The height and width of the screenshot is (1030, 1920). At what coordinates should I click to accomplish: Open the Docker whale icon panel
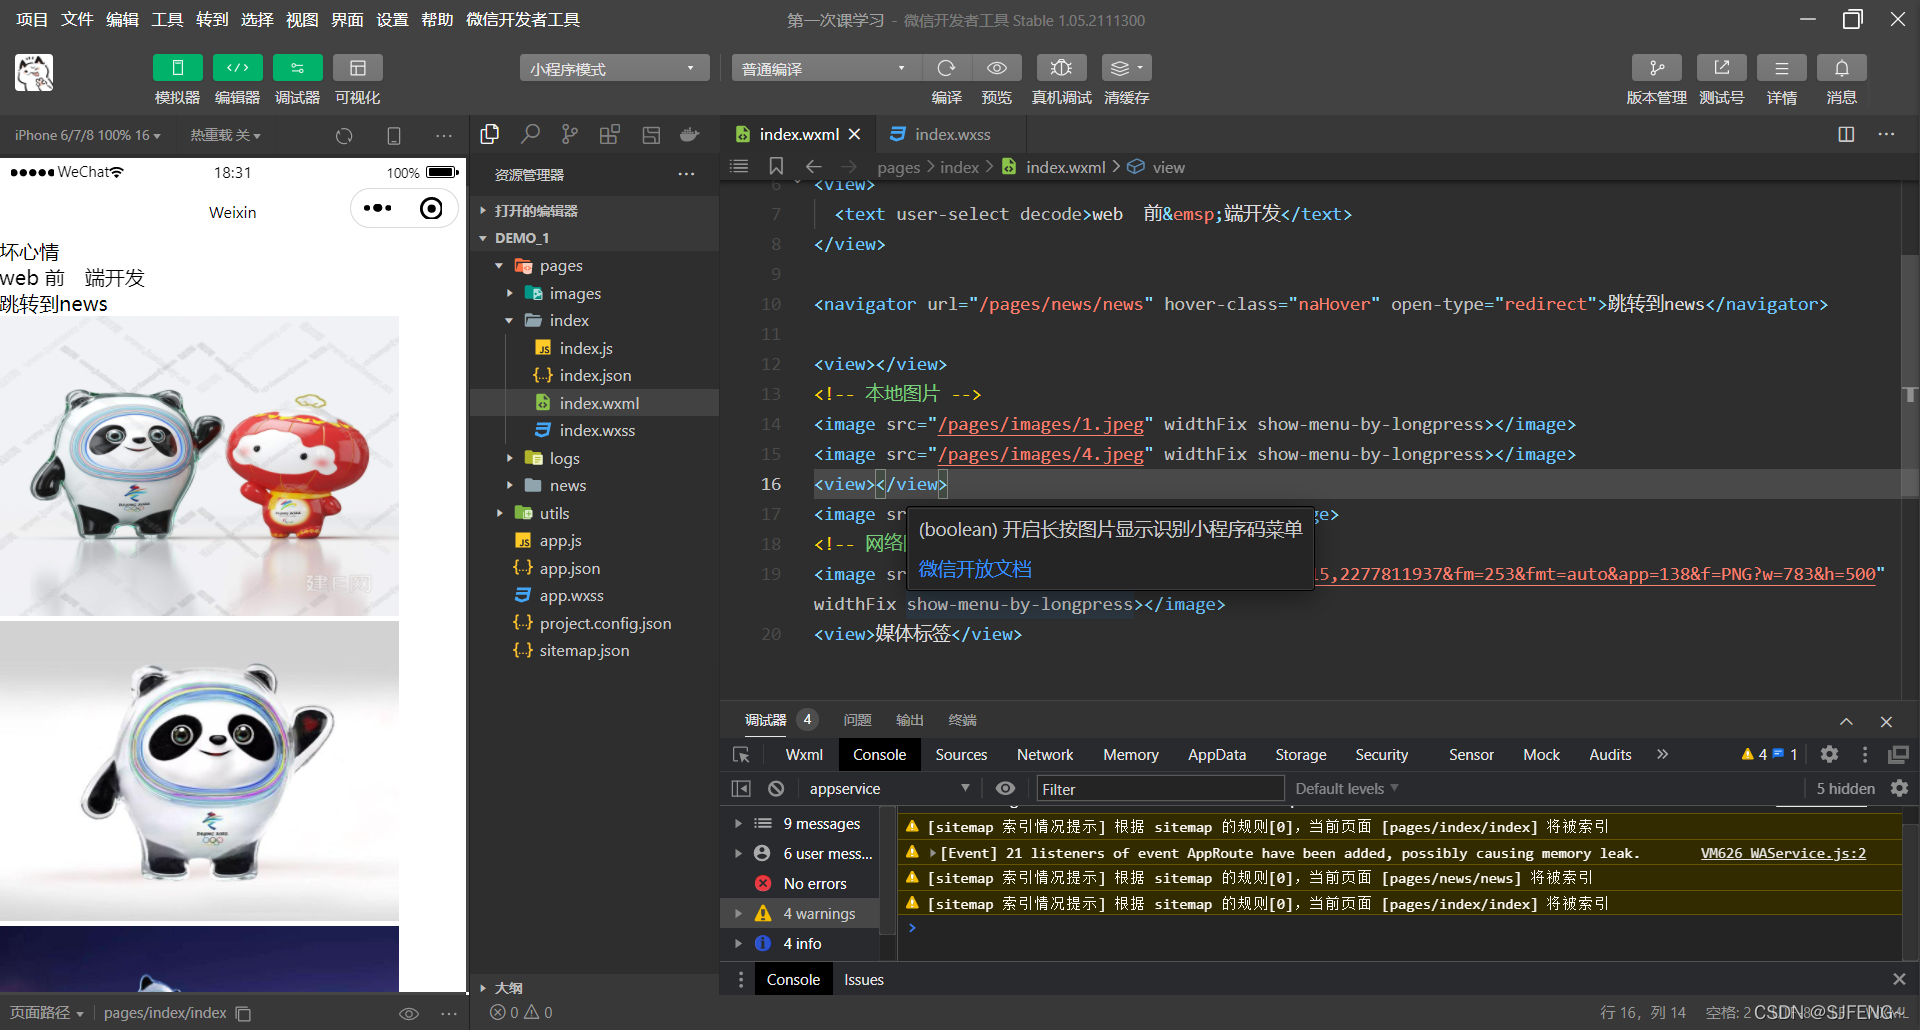tap(689, 134)
